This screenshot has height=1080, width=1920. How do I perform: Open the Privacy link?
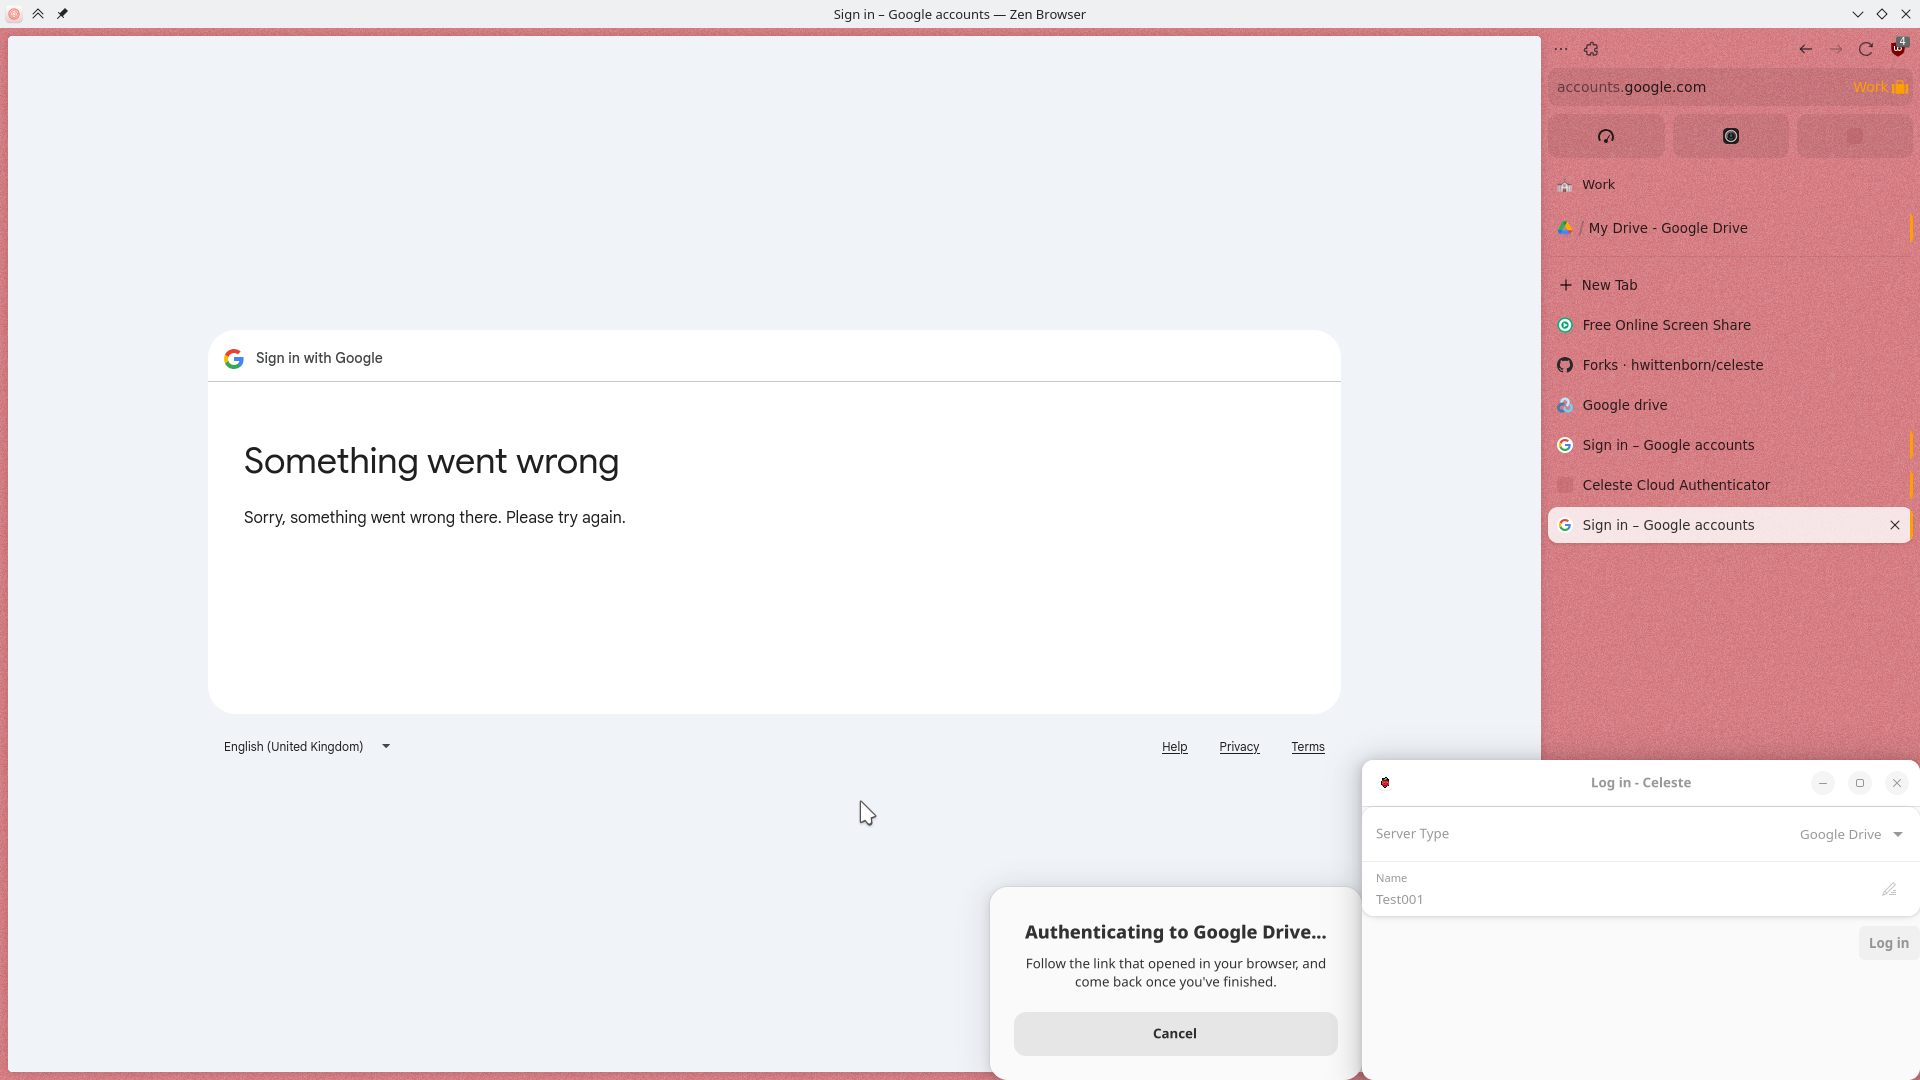[1239, 746]
